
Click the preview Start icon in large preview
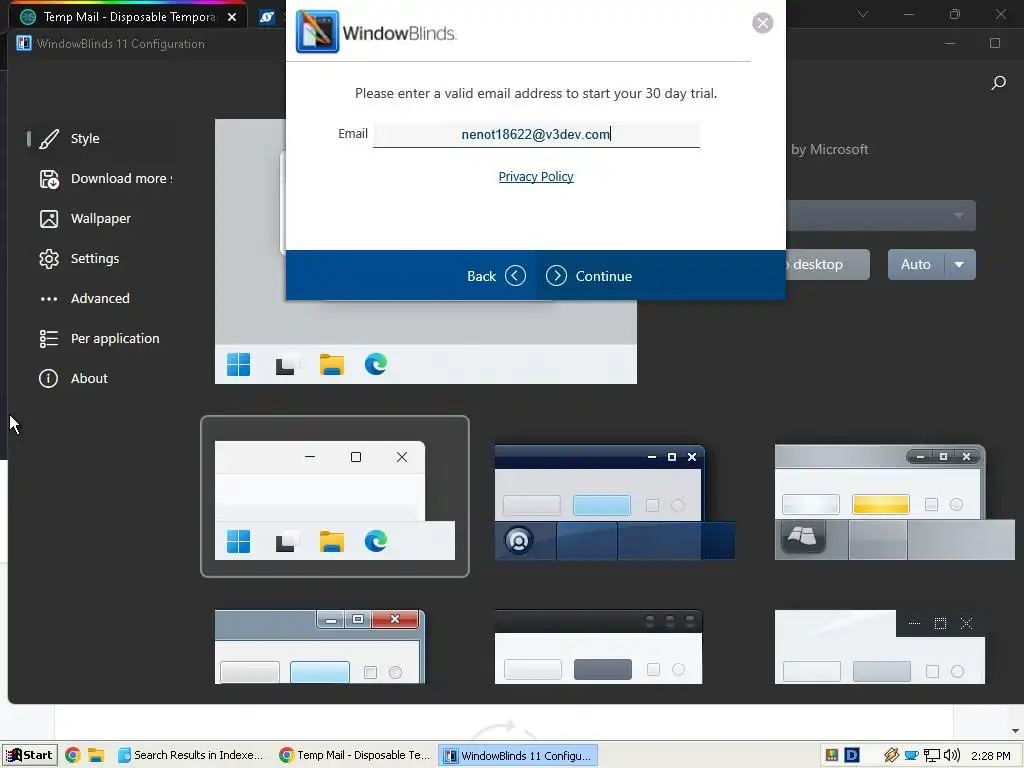pos(238,364)
